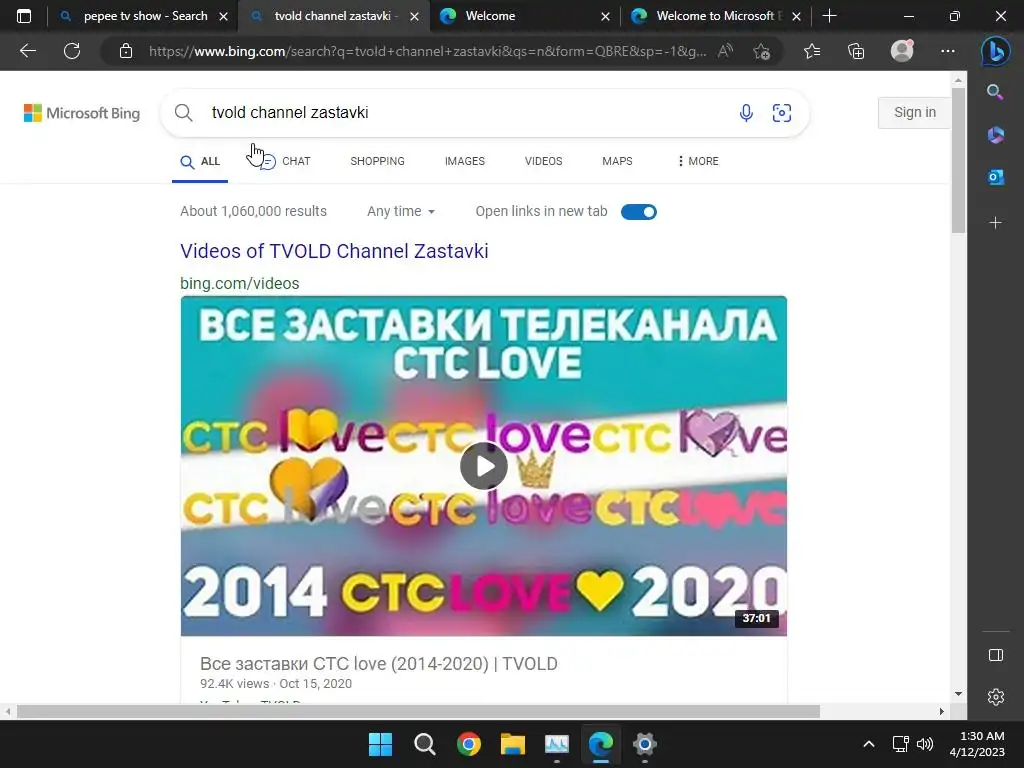Viewport: 1024px width, 768px height.
Task: Refresh the current Bing page
Action: click(x=72, y=51)
